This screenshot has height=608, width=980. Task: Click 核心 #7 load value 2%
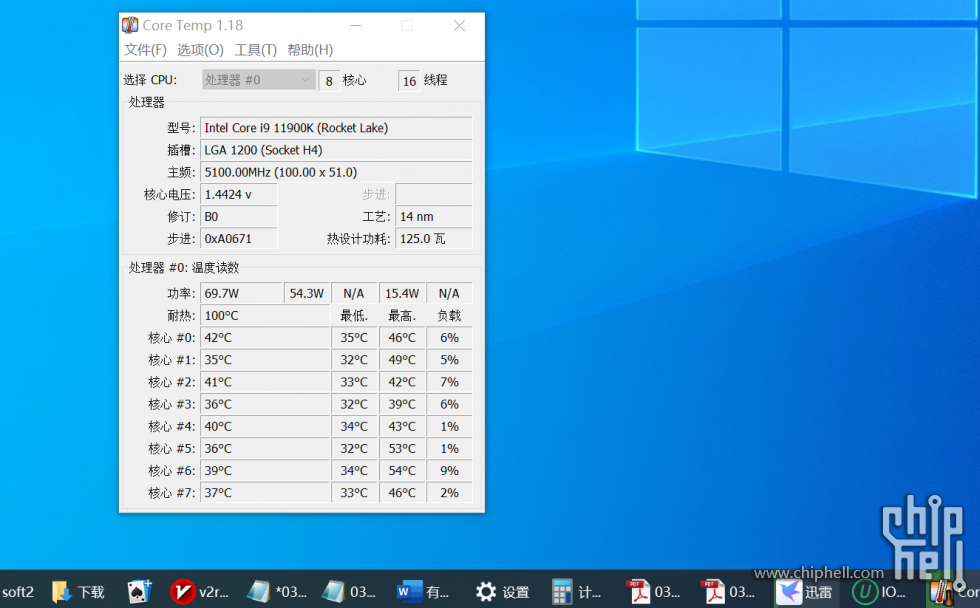[x=449, y=493]
